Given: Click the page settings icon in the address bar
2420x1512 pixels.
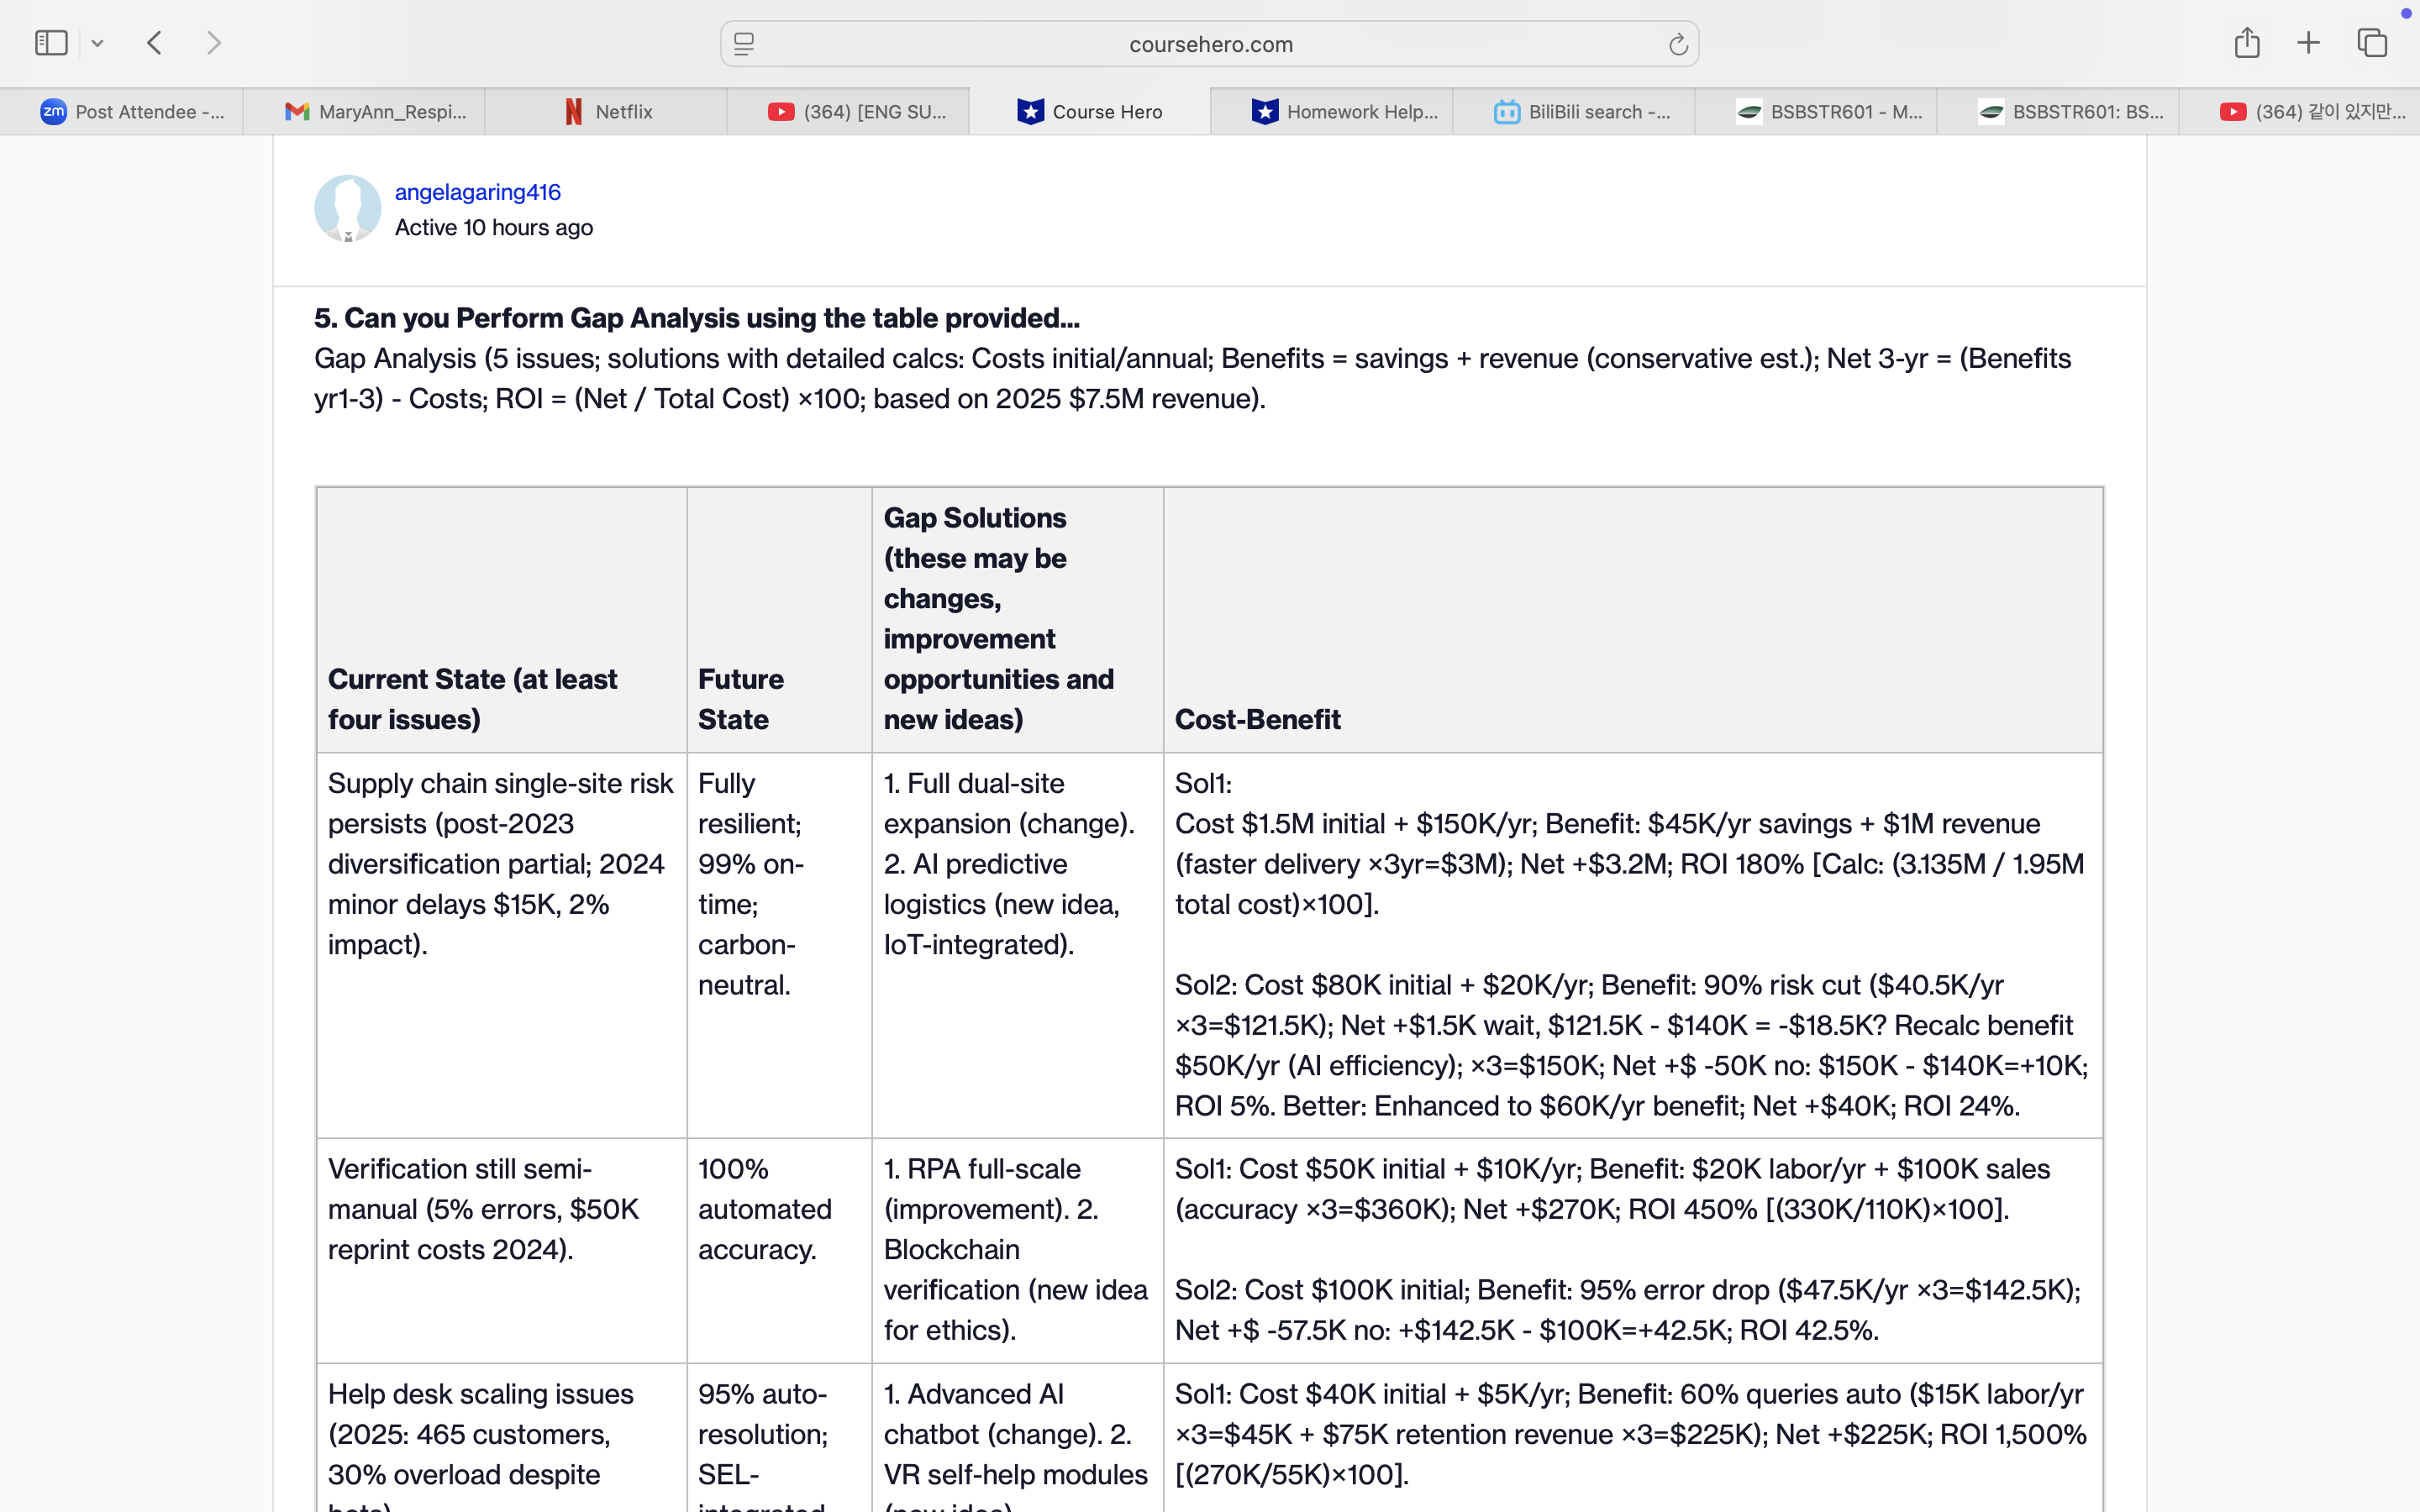Looking at the screenshot, I should 744,44.
